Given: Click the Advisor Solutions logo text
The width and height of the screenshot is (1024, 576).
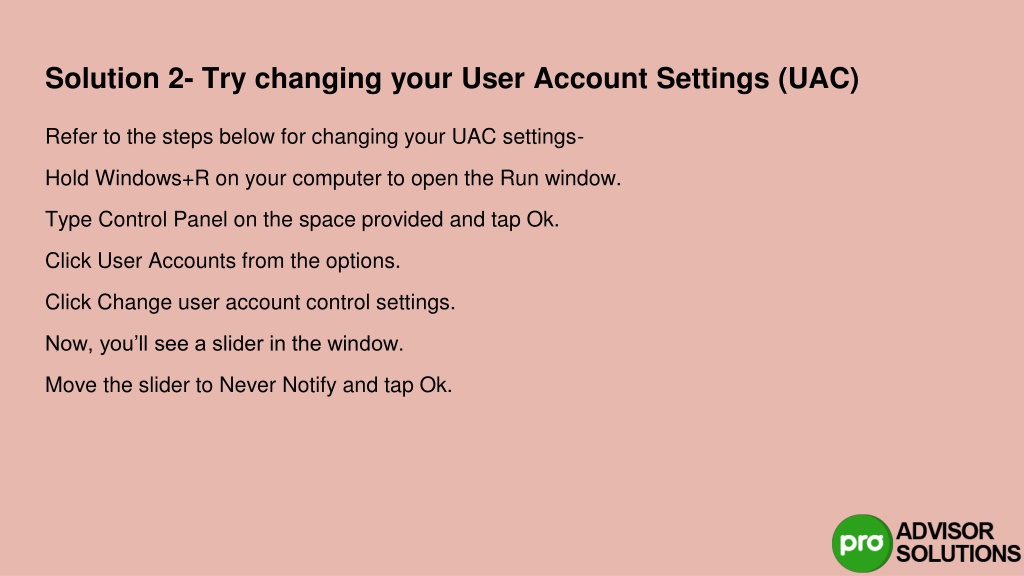Looking at the screenshot, I should (957, 543).
